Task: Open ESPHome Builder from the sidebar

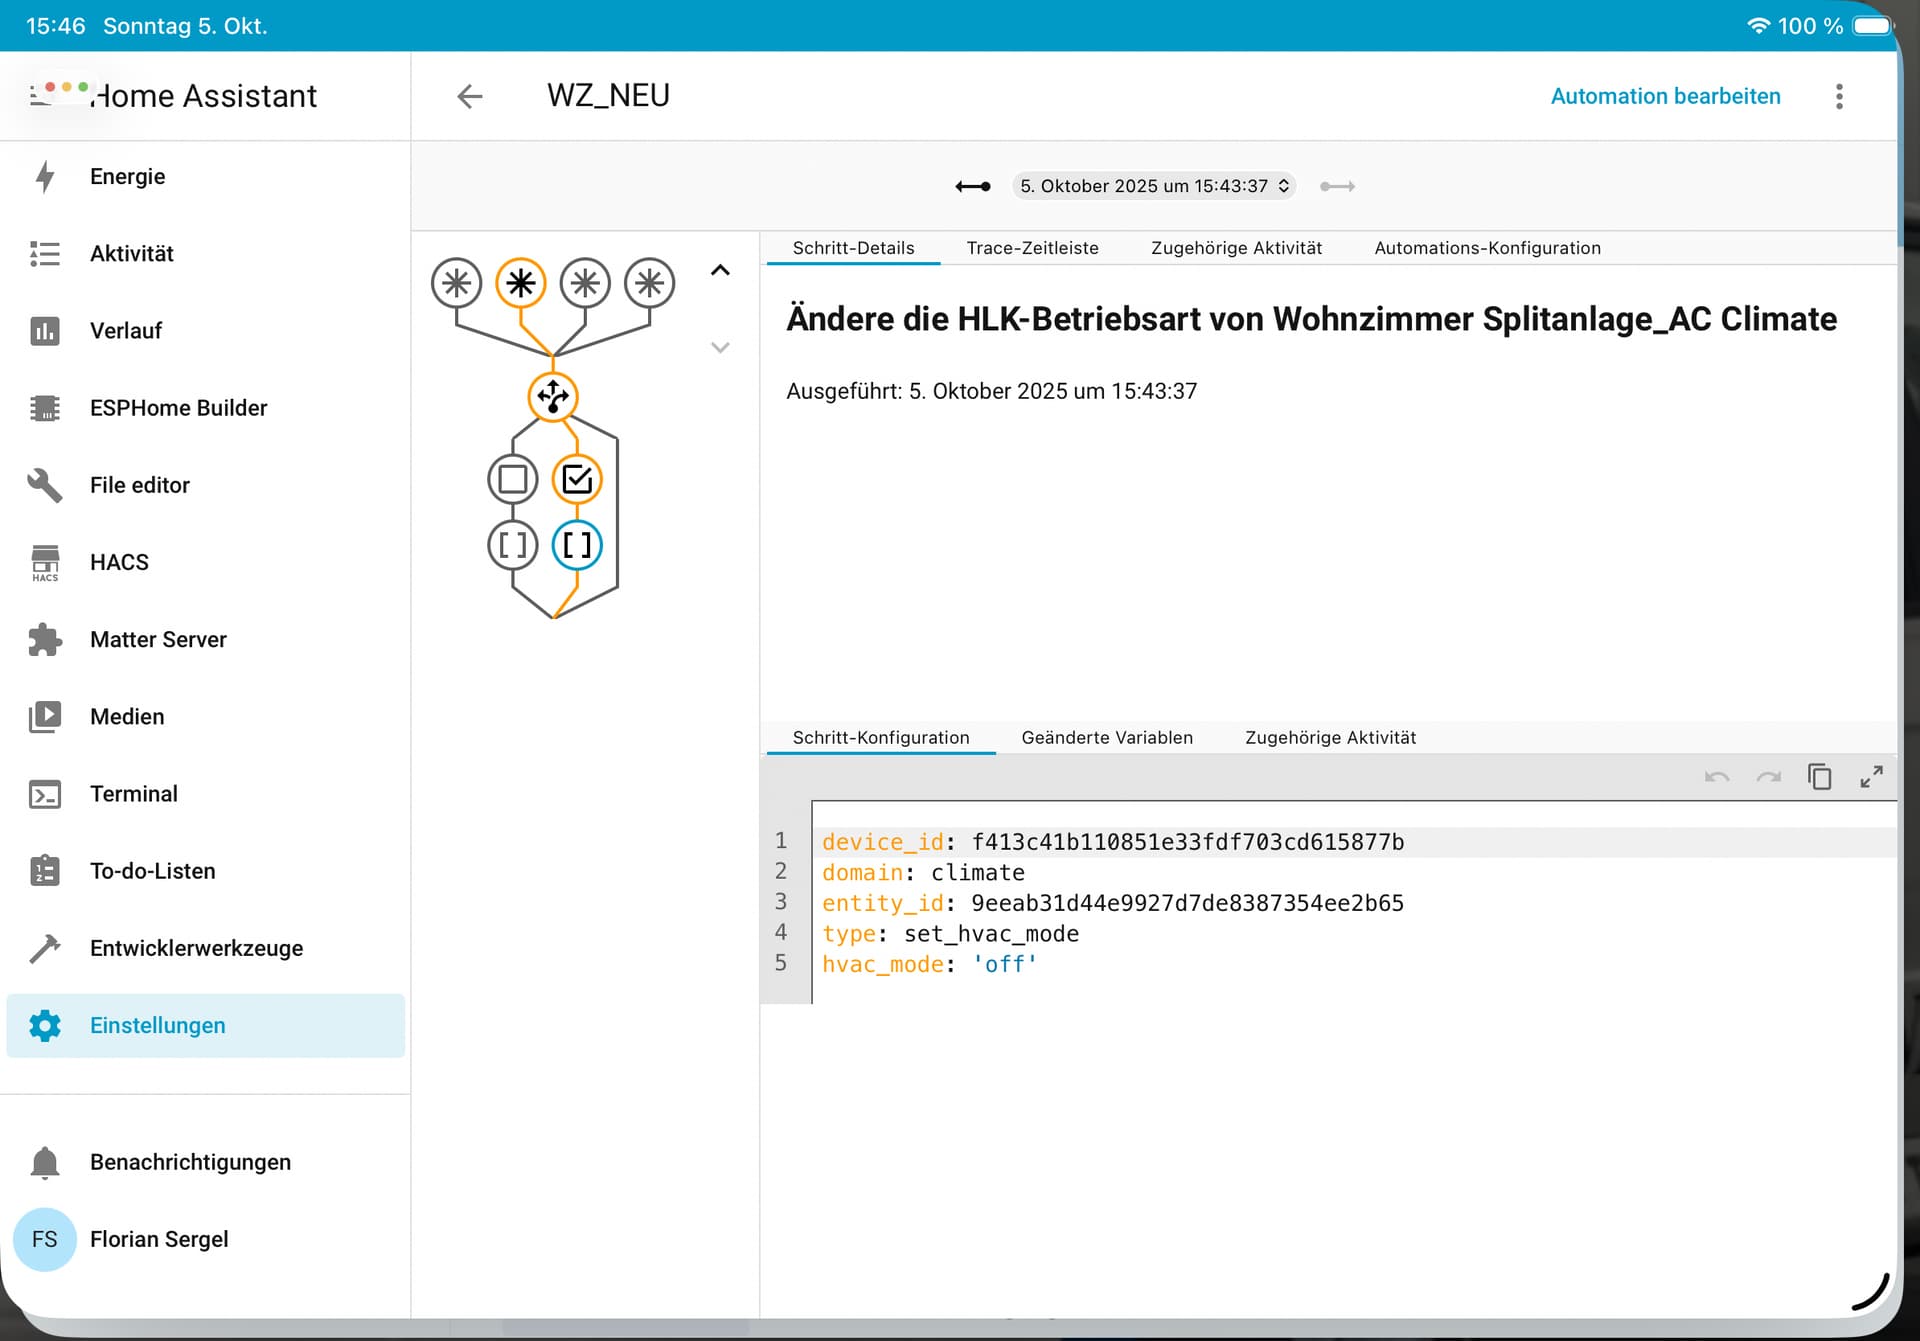Action: pos(178,408)
